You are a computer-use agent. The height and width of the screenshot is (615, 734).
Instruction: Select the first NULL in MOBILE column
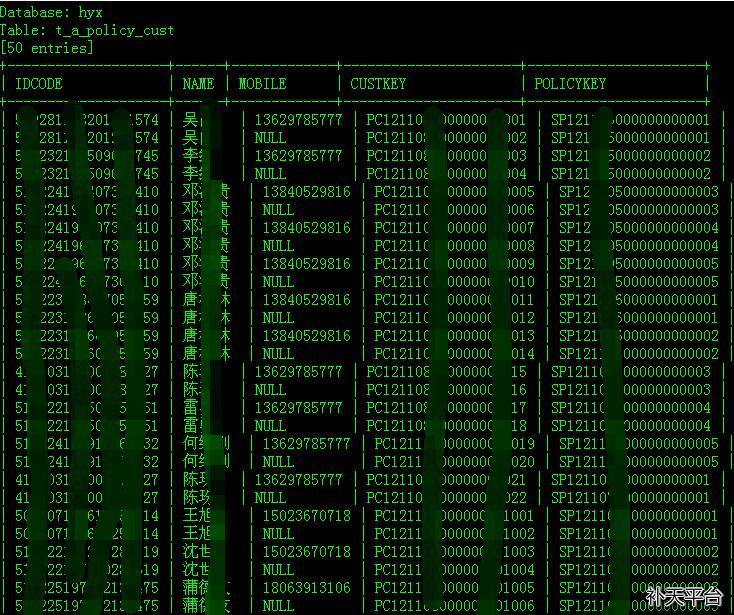(270, 138)
